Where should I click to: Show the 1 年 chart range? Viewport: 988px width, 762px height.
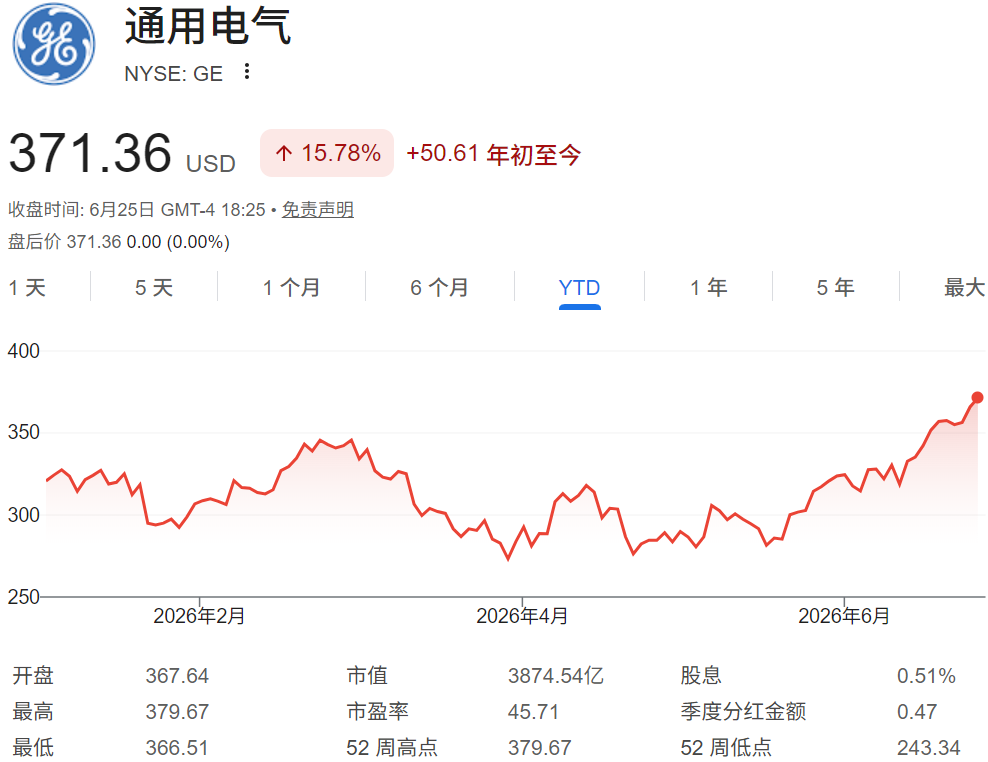[x=709, y=288]
